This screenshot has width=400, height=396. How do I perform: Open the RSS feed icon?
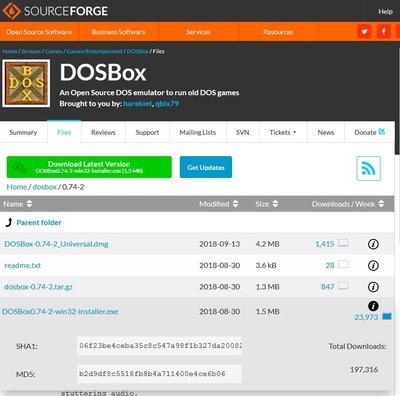[x=368, y=168]
